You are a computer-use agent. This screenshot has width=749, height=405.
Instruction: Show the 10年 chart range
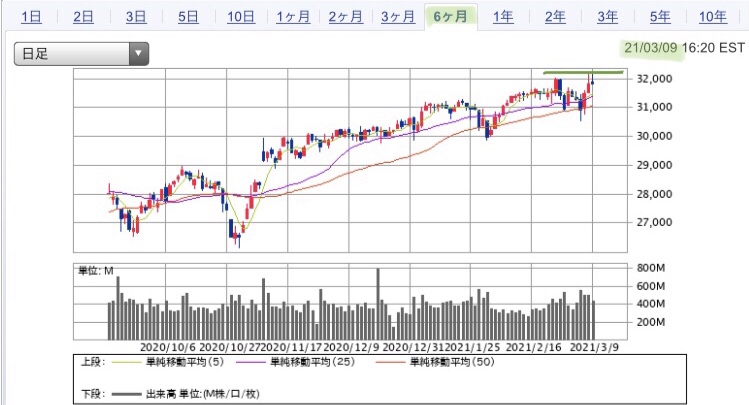click(x=712, y=16)
